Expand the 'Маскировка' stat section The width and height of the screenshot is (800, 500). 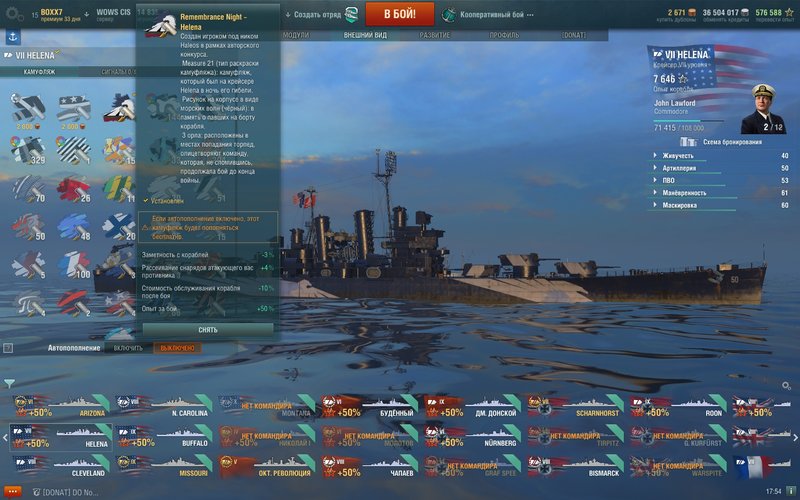pos(721,205)
